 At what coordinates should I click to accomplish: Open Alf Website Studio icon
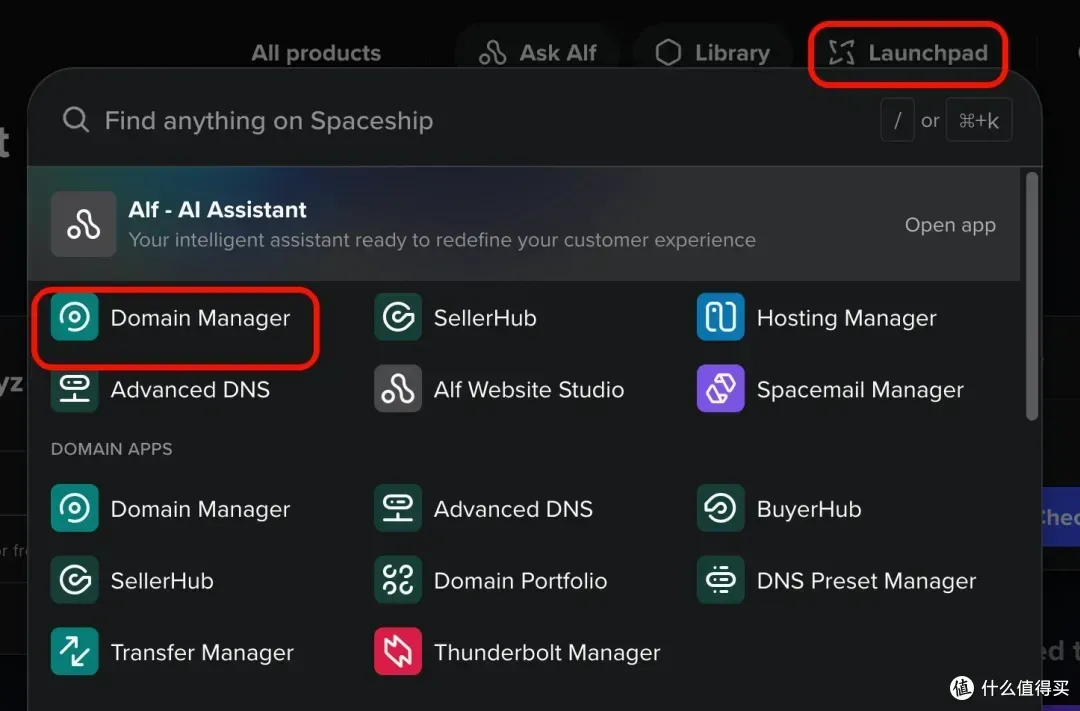pos(398,389)
